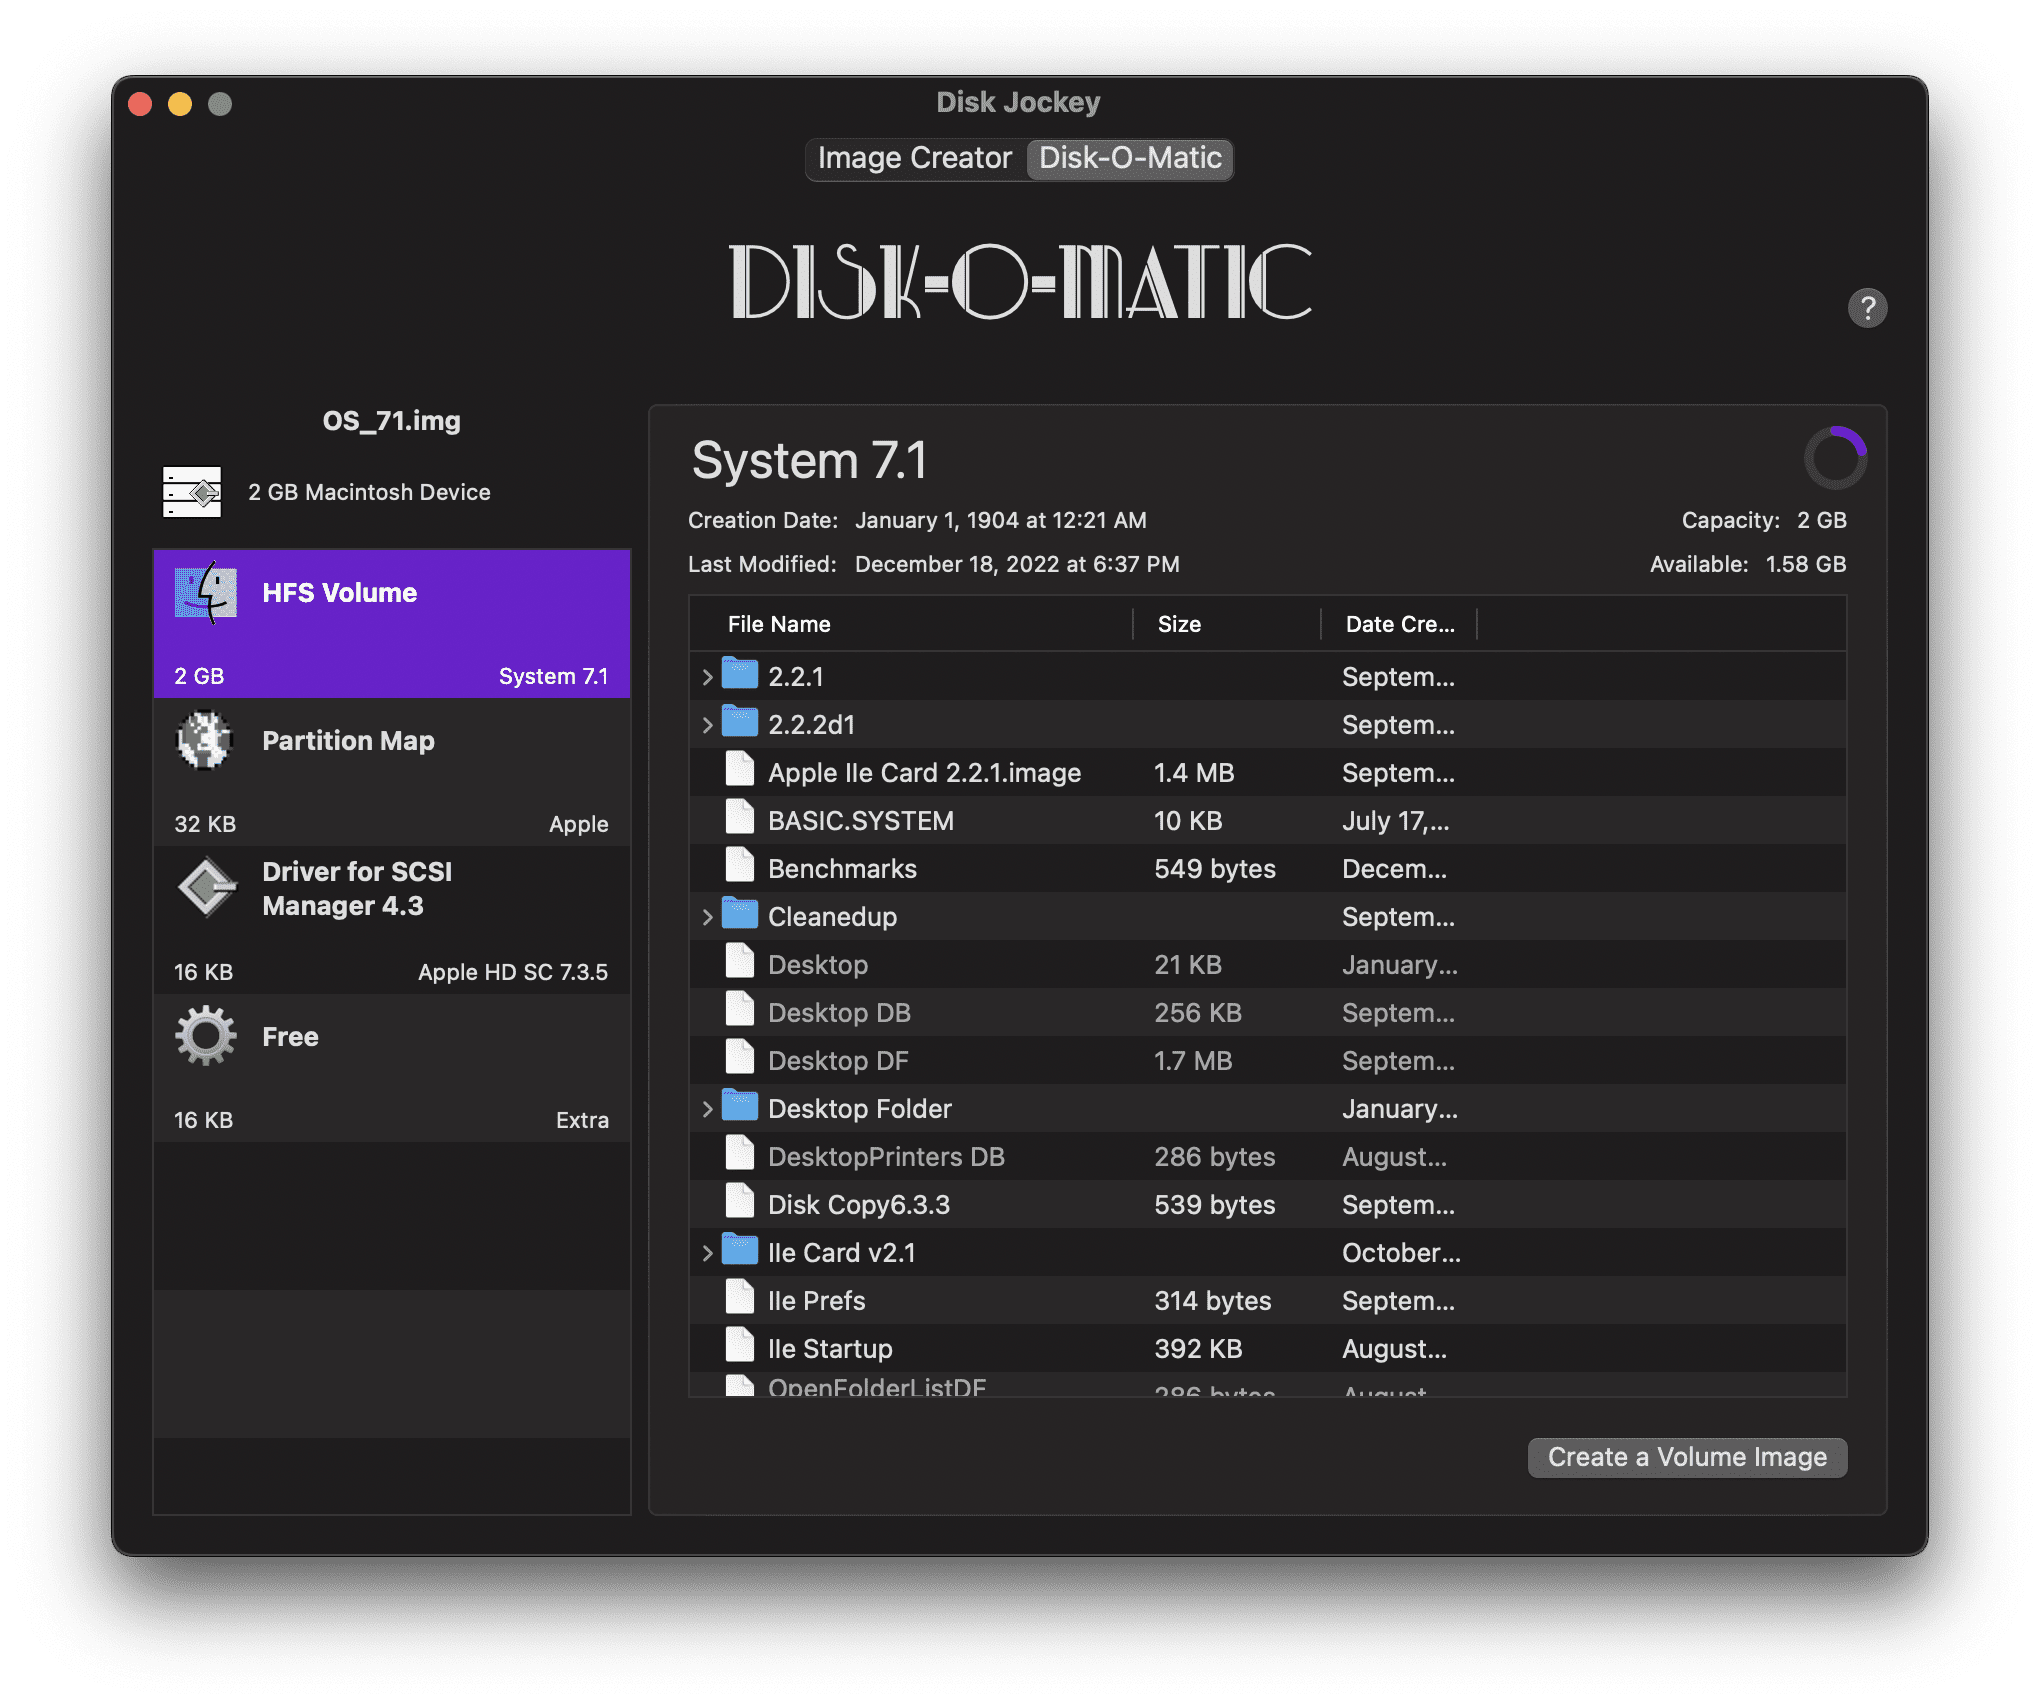Select the Desktop DB file name

pos(839,1013)
